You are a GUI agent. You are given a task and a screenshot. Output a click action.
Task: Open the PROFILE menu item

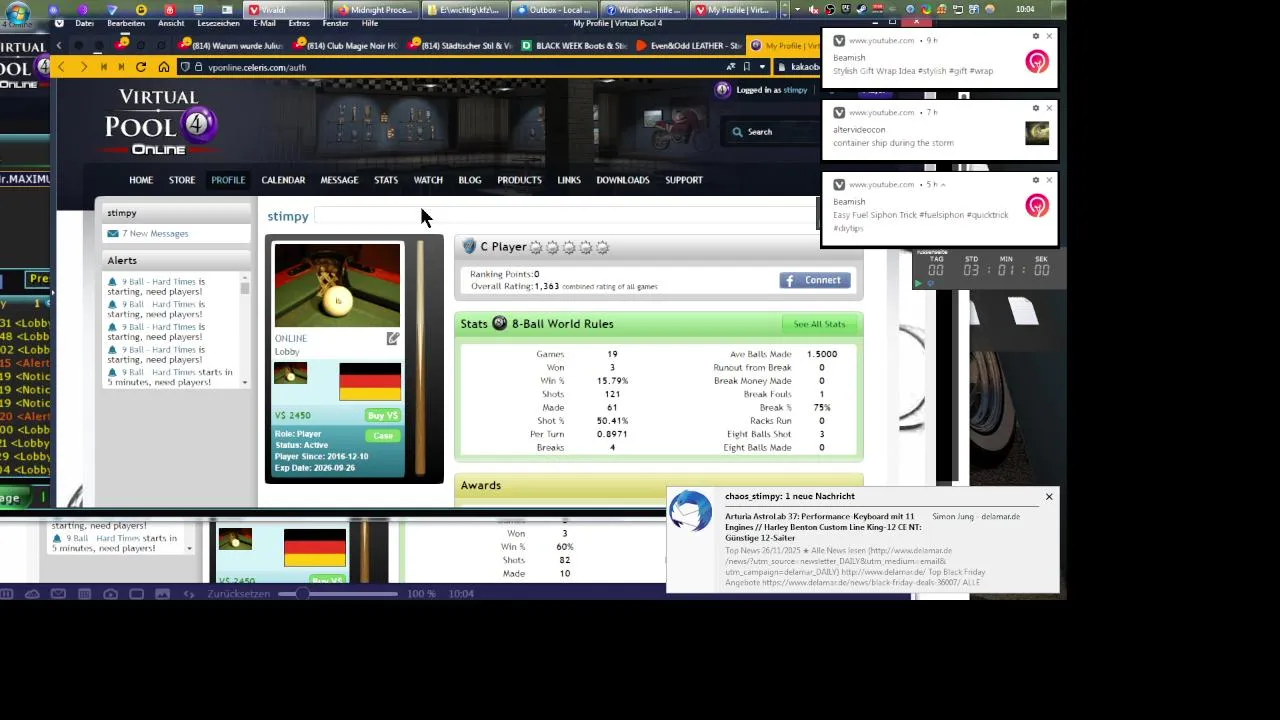(x=228, y=180)
